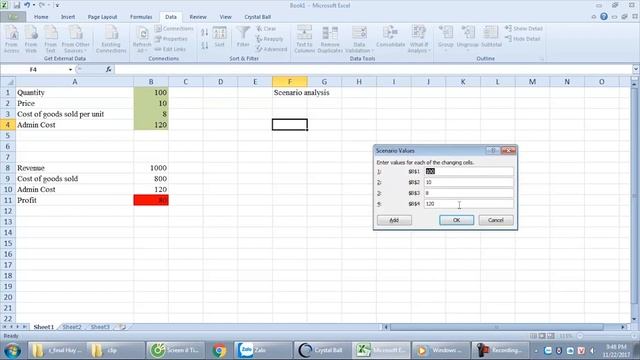The height and width of the screenshot is (360, 640).
Task: Select column header F
Action: (x=290, y=82)
